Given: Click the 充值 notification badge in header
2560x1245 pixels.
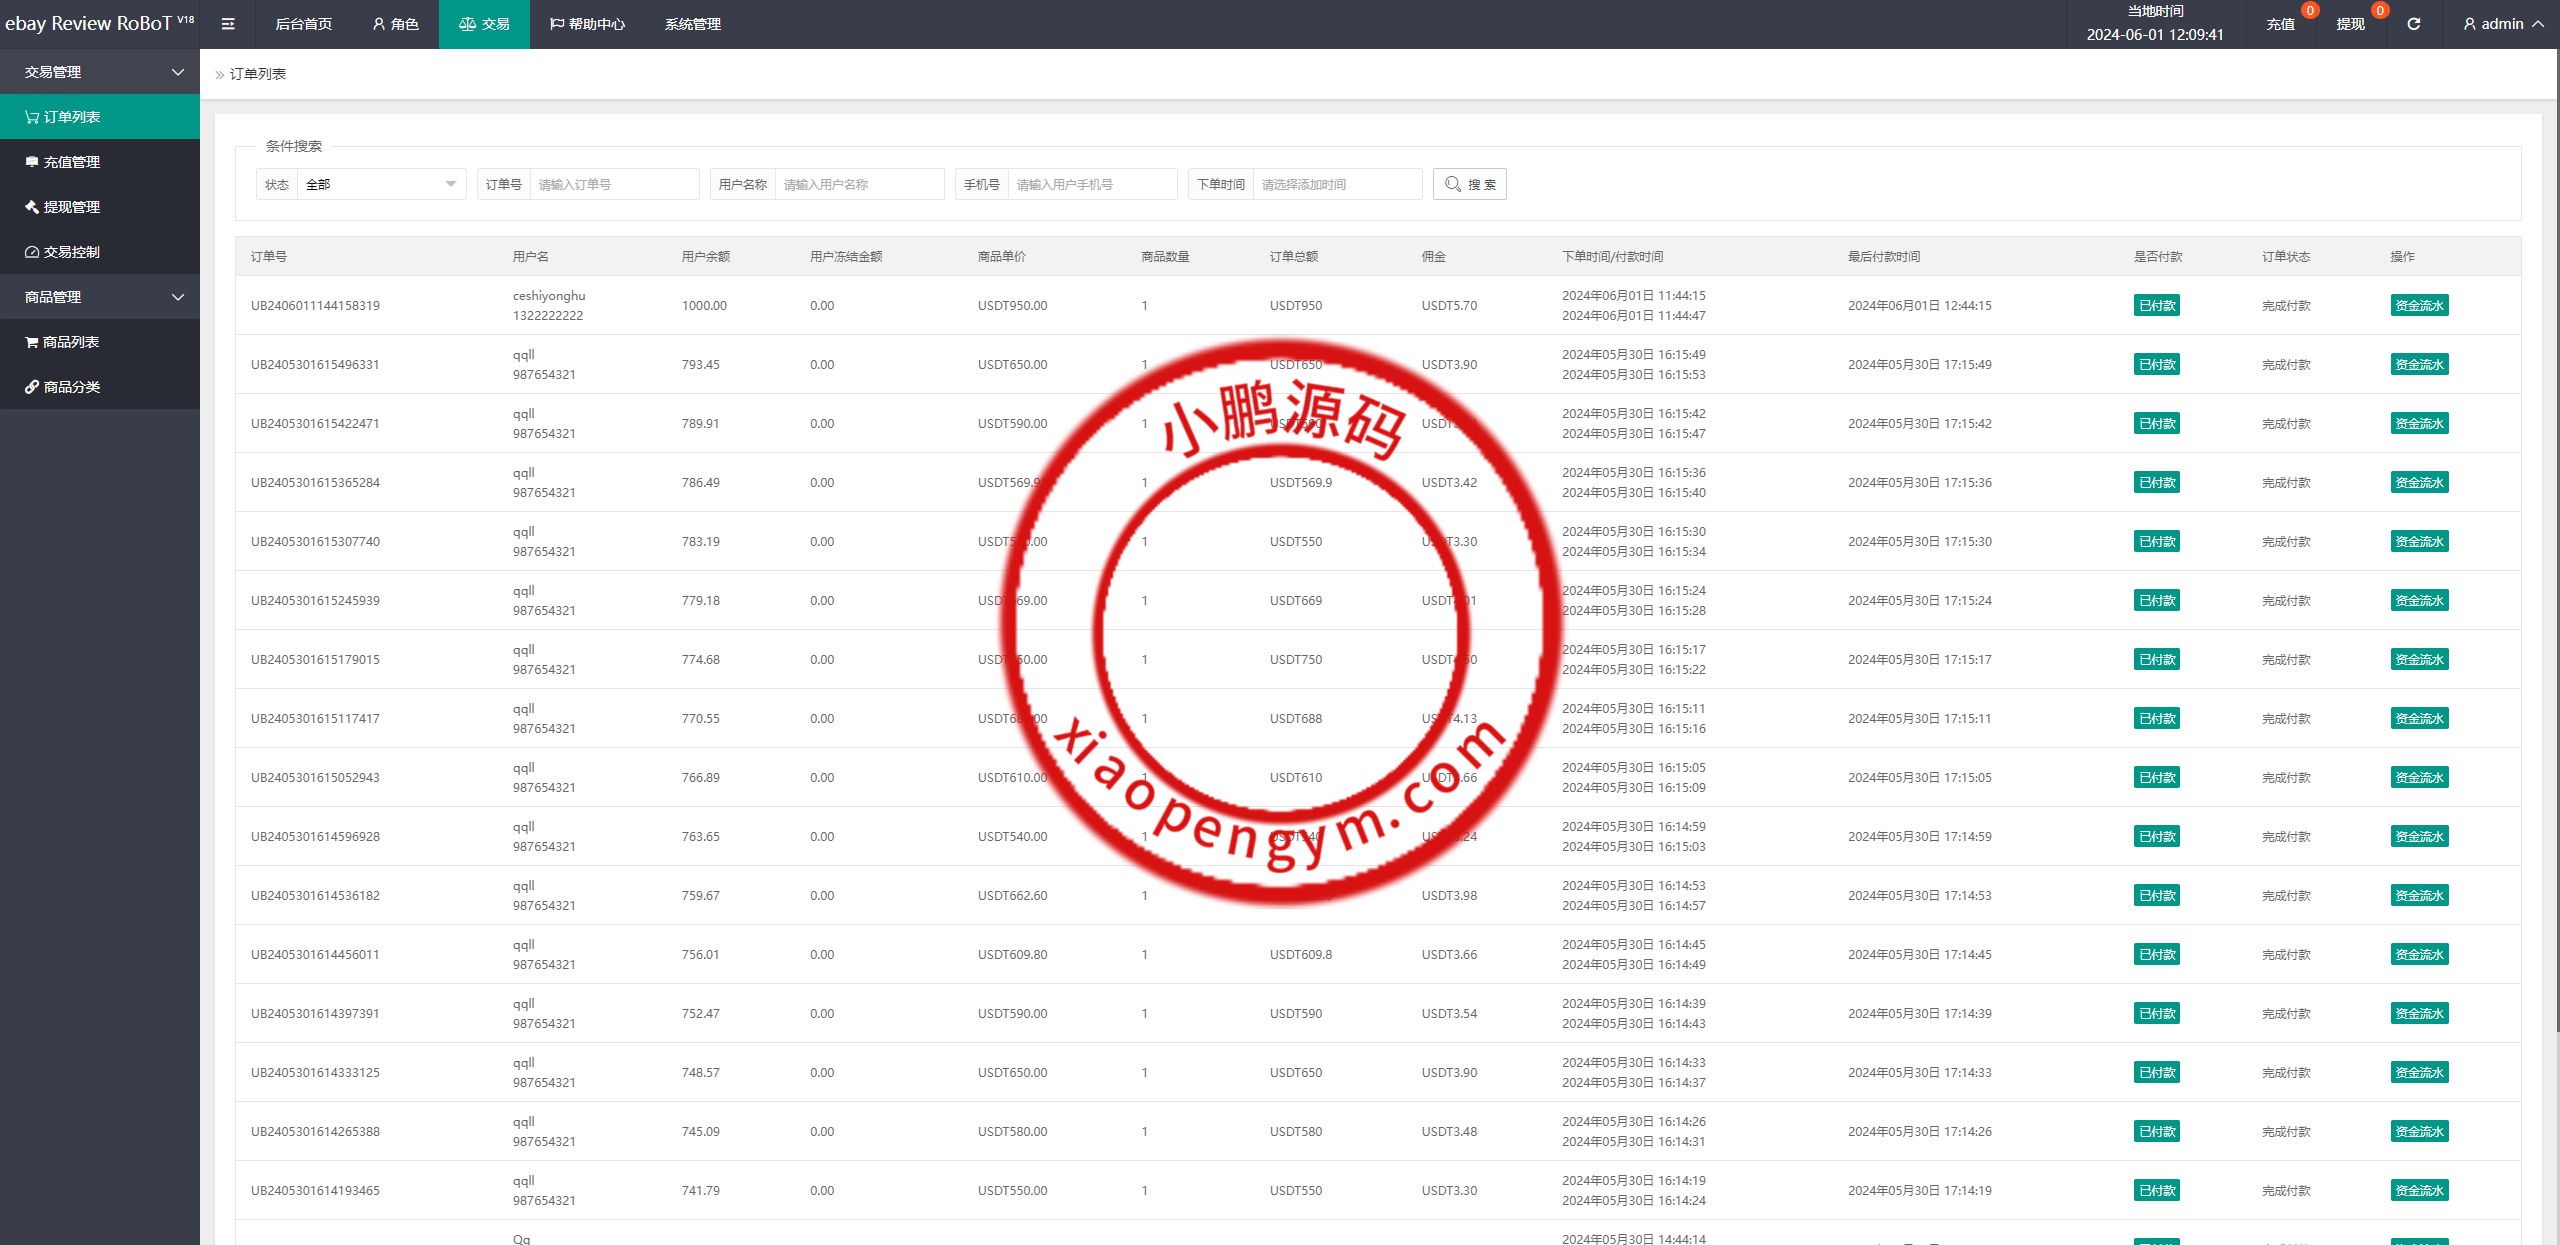Looking at the screenshot, I should tap(2309, 11).
